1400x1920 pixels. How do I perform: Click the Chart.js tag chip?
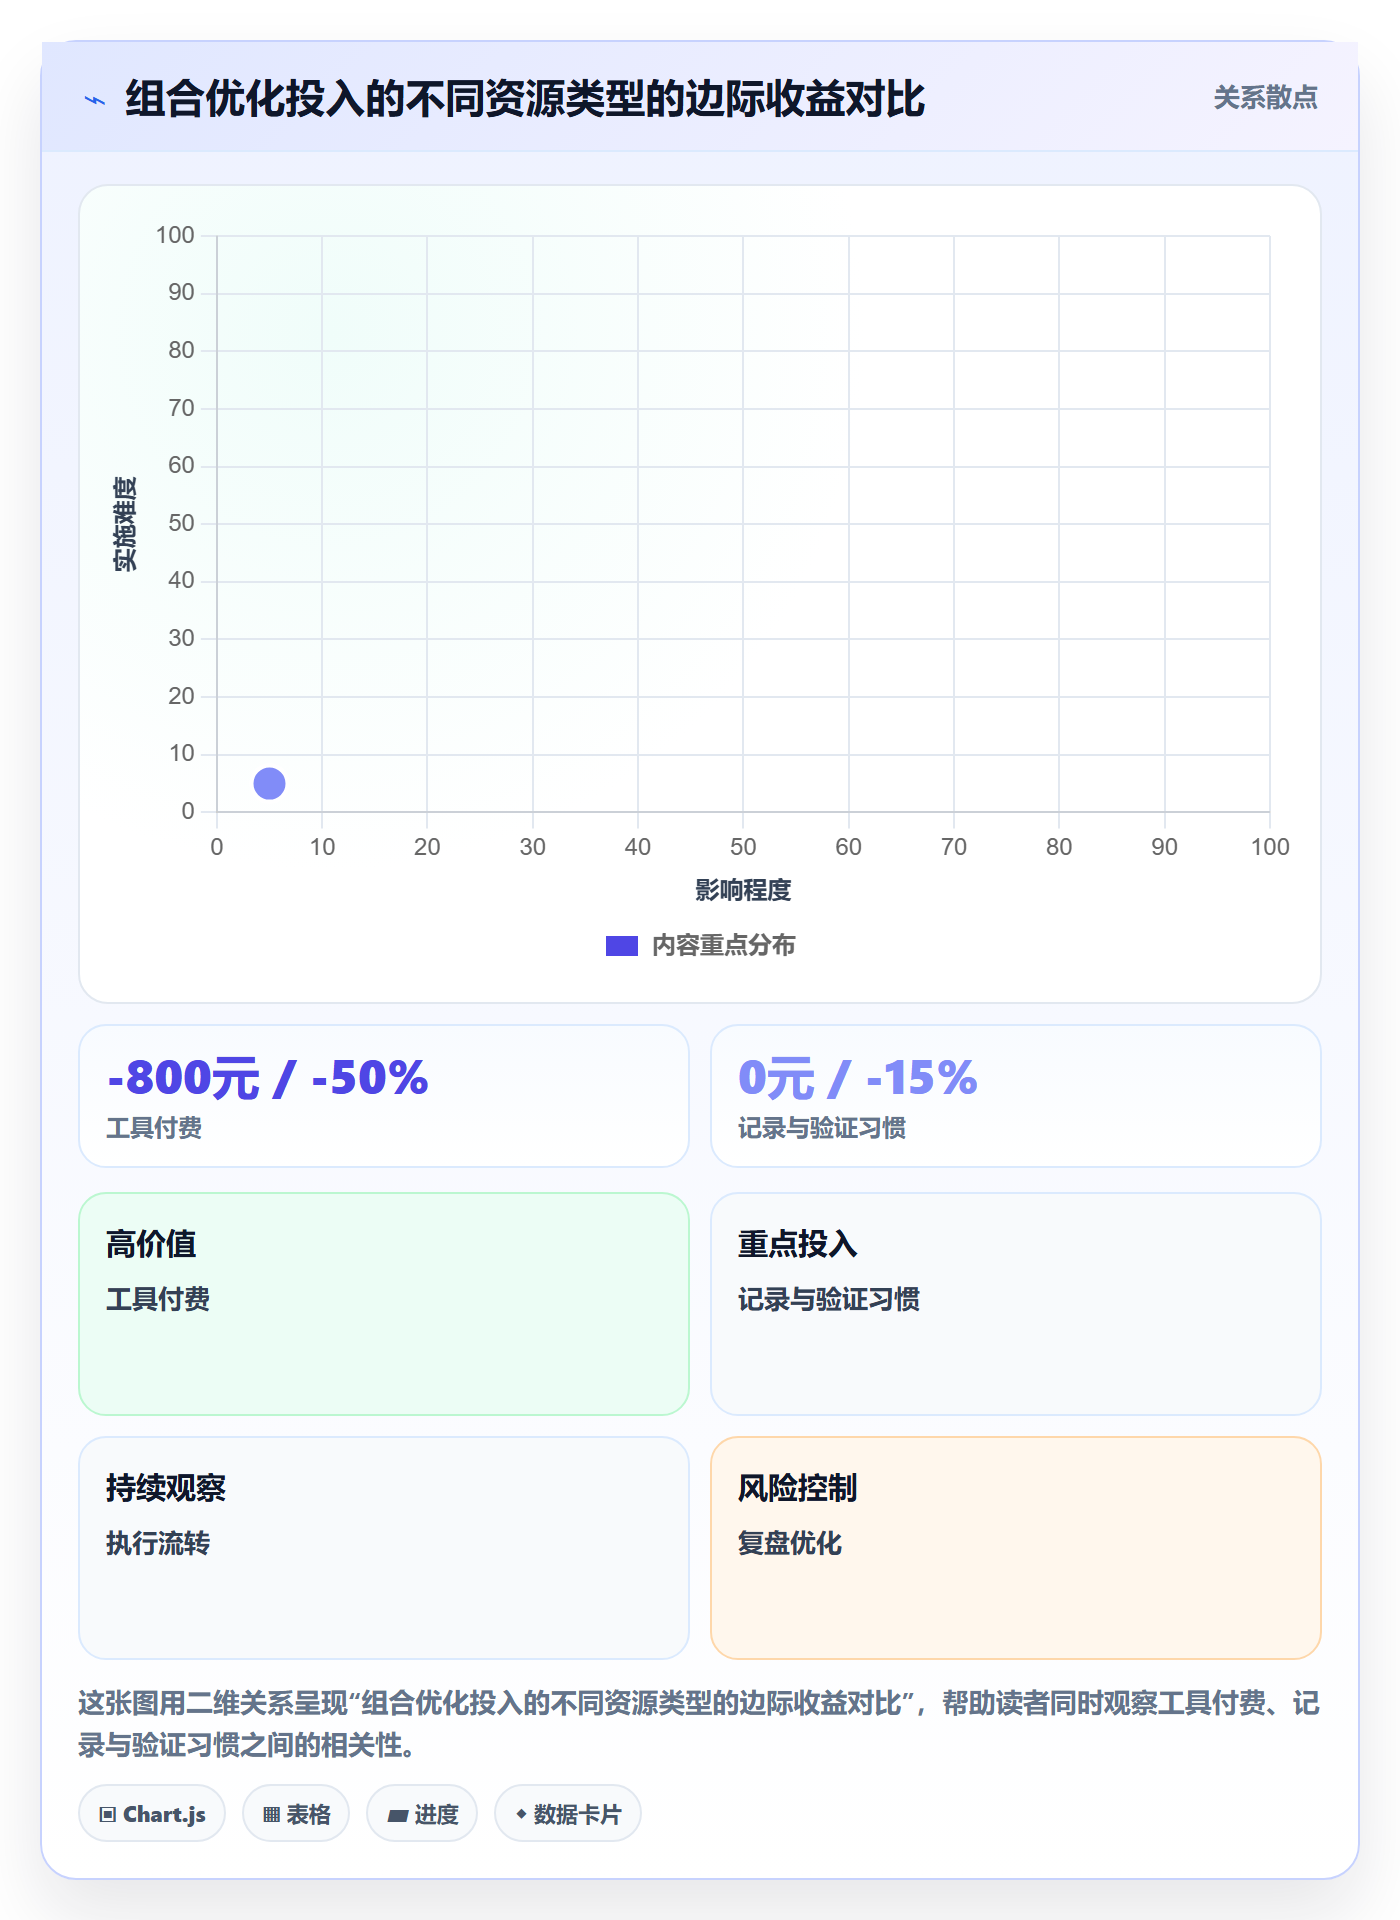point(152,1814)
